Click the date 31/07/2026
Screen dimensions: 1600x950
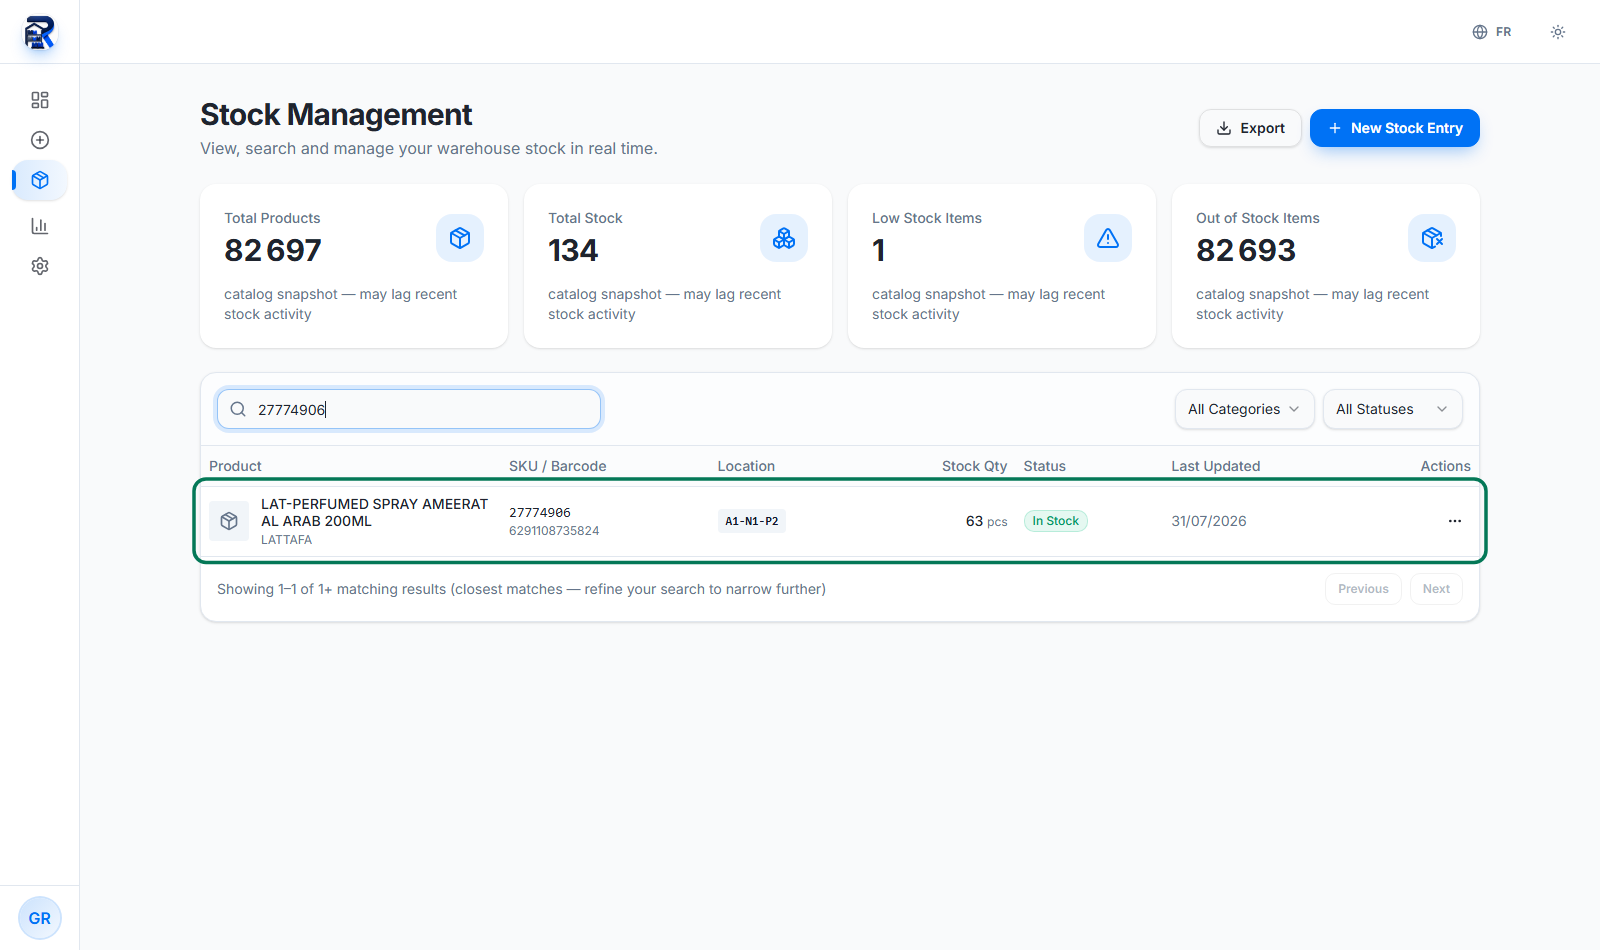coord(1208,521)
